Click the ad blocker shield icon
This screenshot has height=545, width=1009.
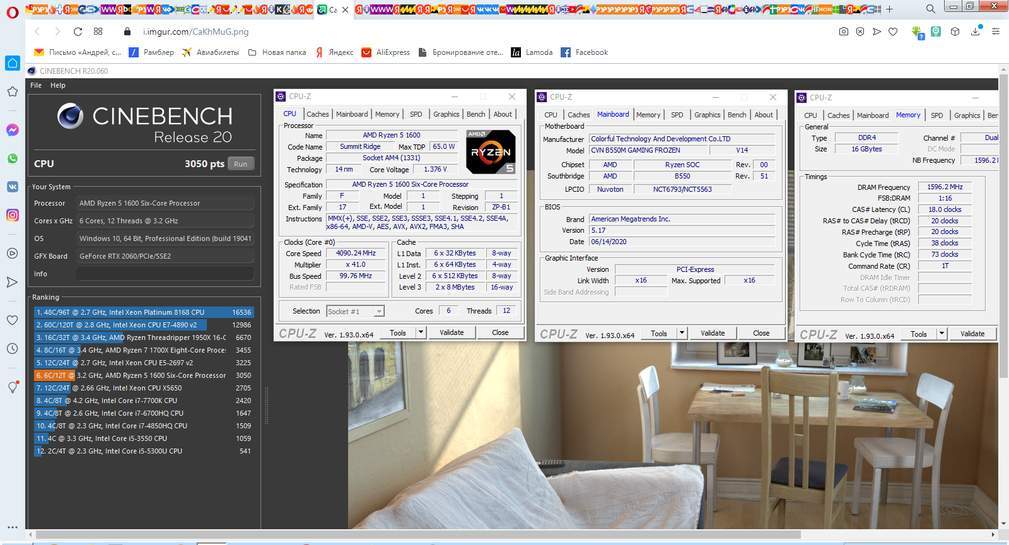[x=860, y=32]
